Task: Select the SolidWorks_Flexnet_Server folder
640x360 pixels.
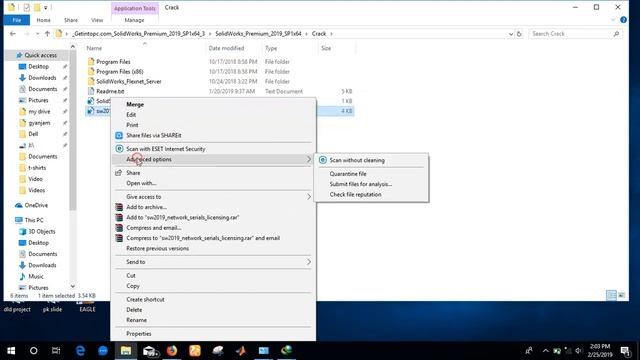Action: point(129,81)
